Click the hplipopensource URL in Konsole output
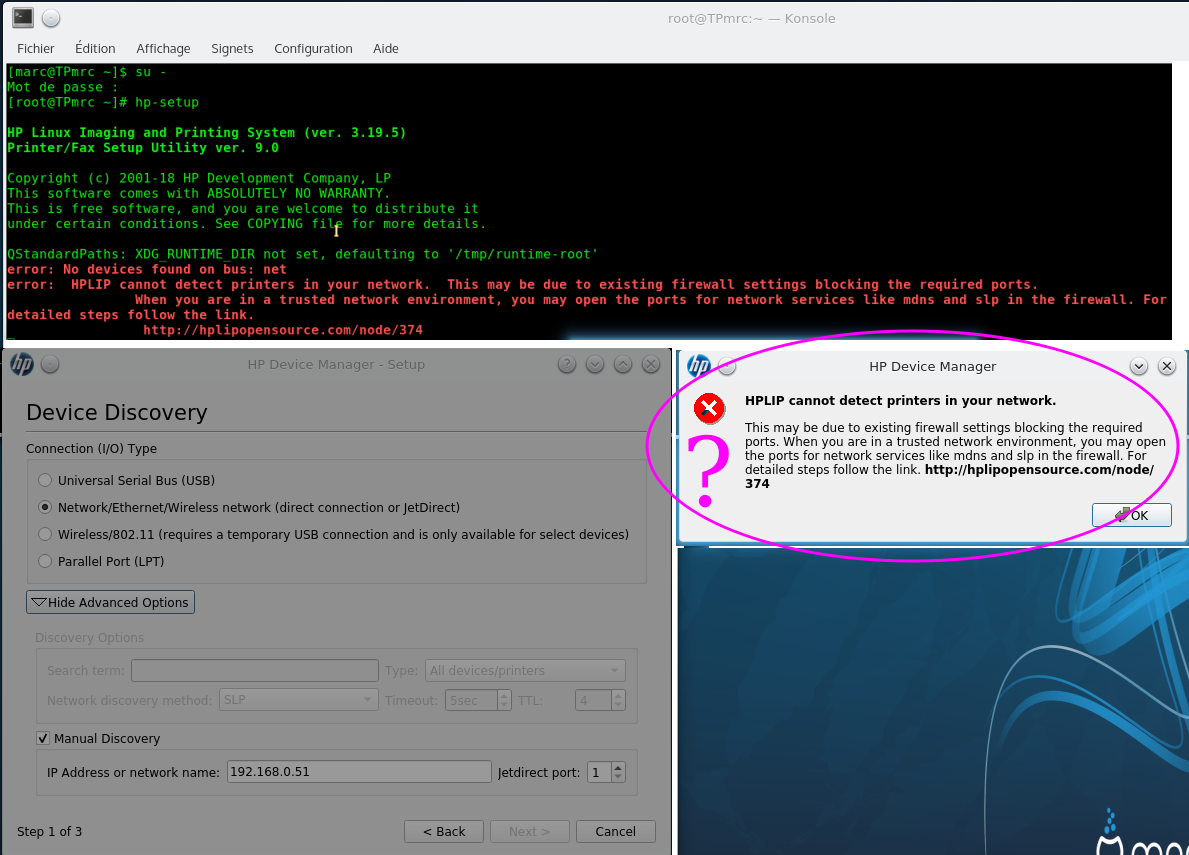Screen dimensions: 1189x855 [283, 330]
